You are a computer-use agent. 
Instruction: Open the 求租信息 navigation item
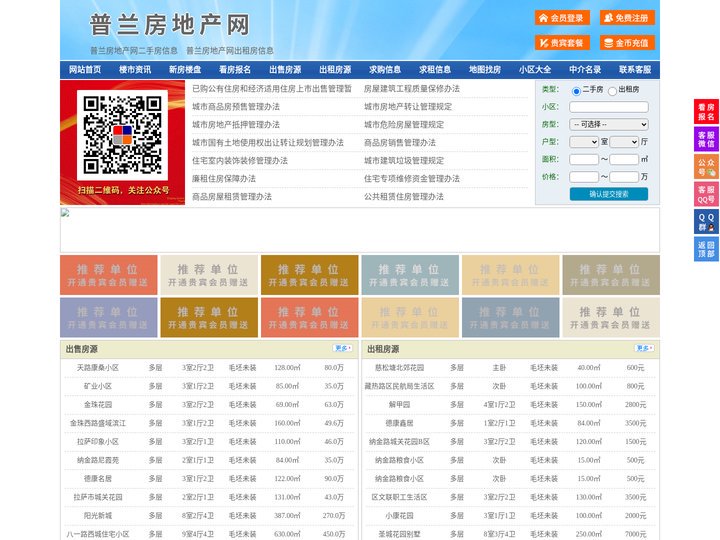435,70
